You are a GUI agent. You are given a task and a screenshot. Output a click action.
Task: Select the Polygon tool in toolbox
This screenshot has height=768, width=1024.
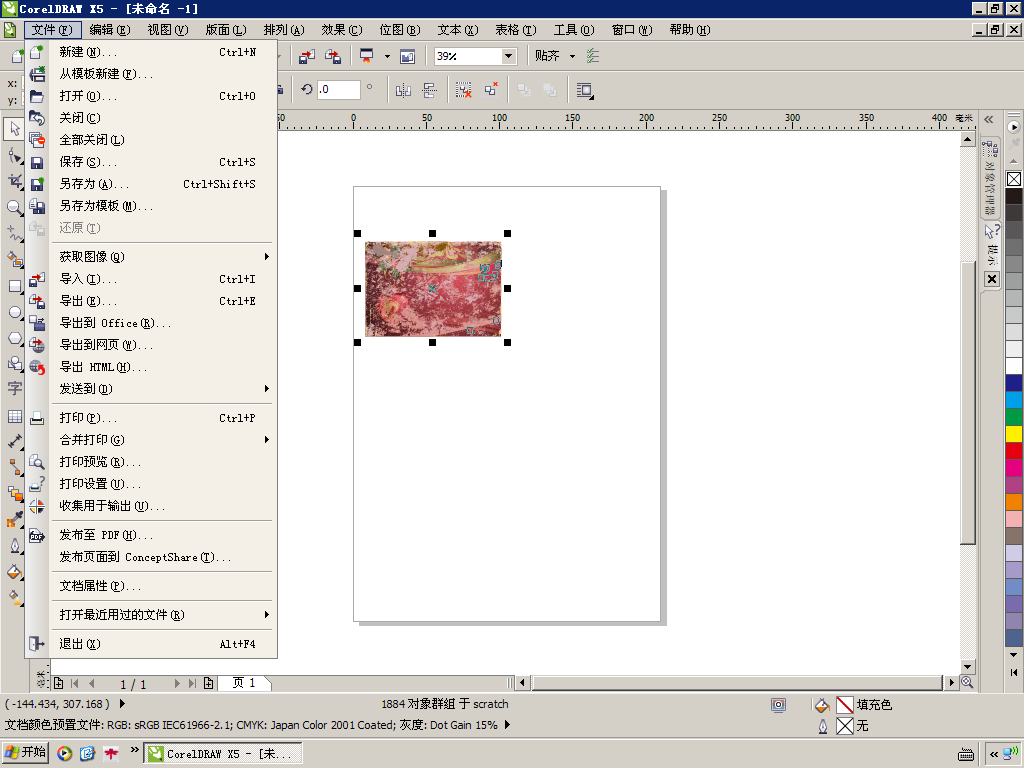click(14, 338)
